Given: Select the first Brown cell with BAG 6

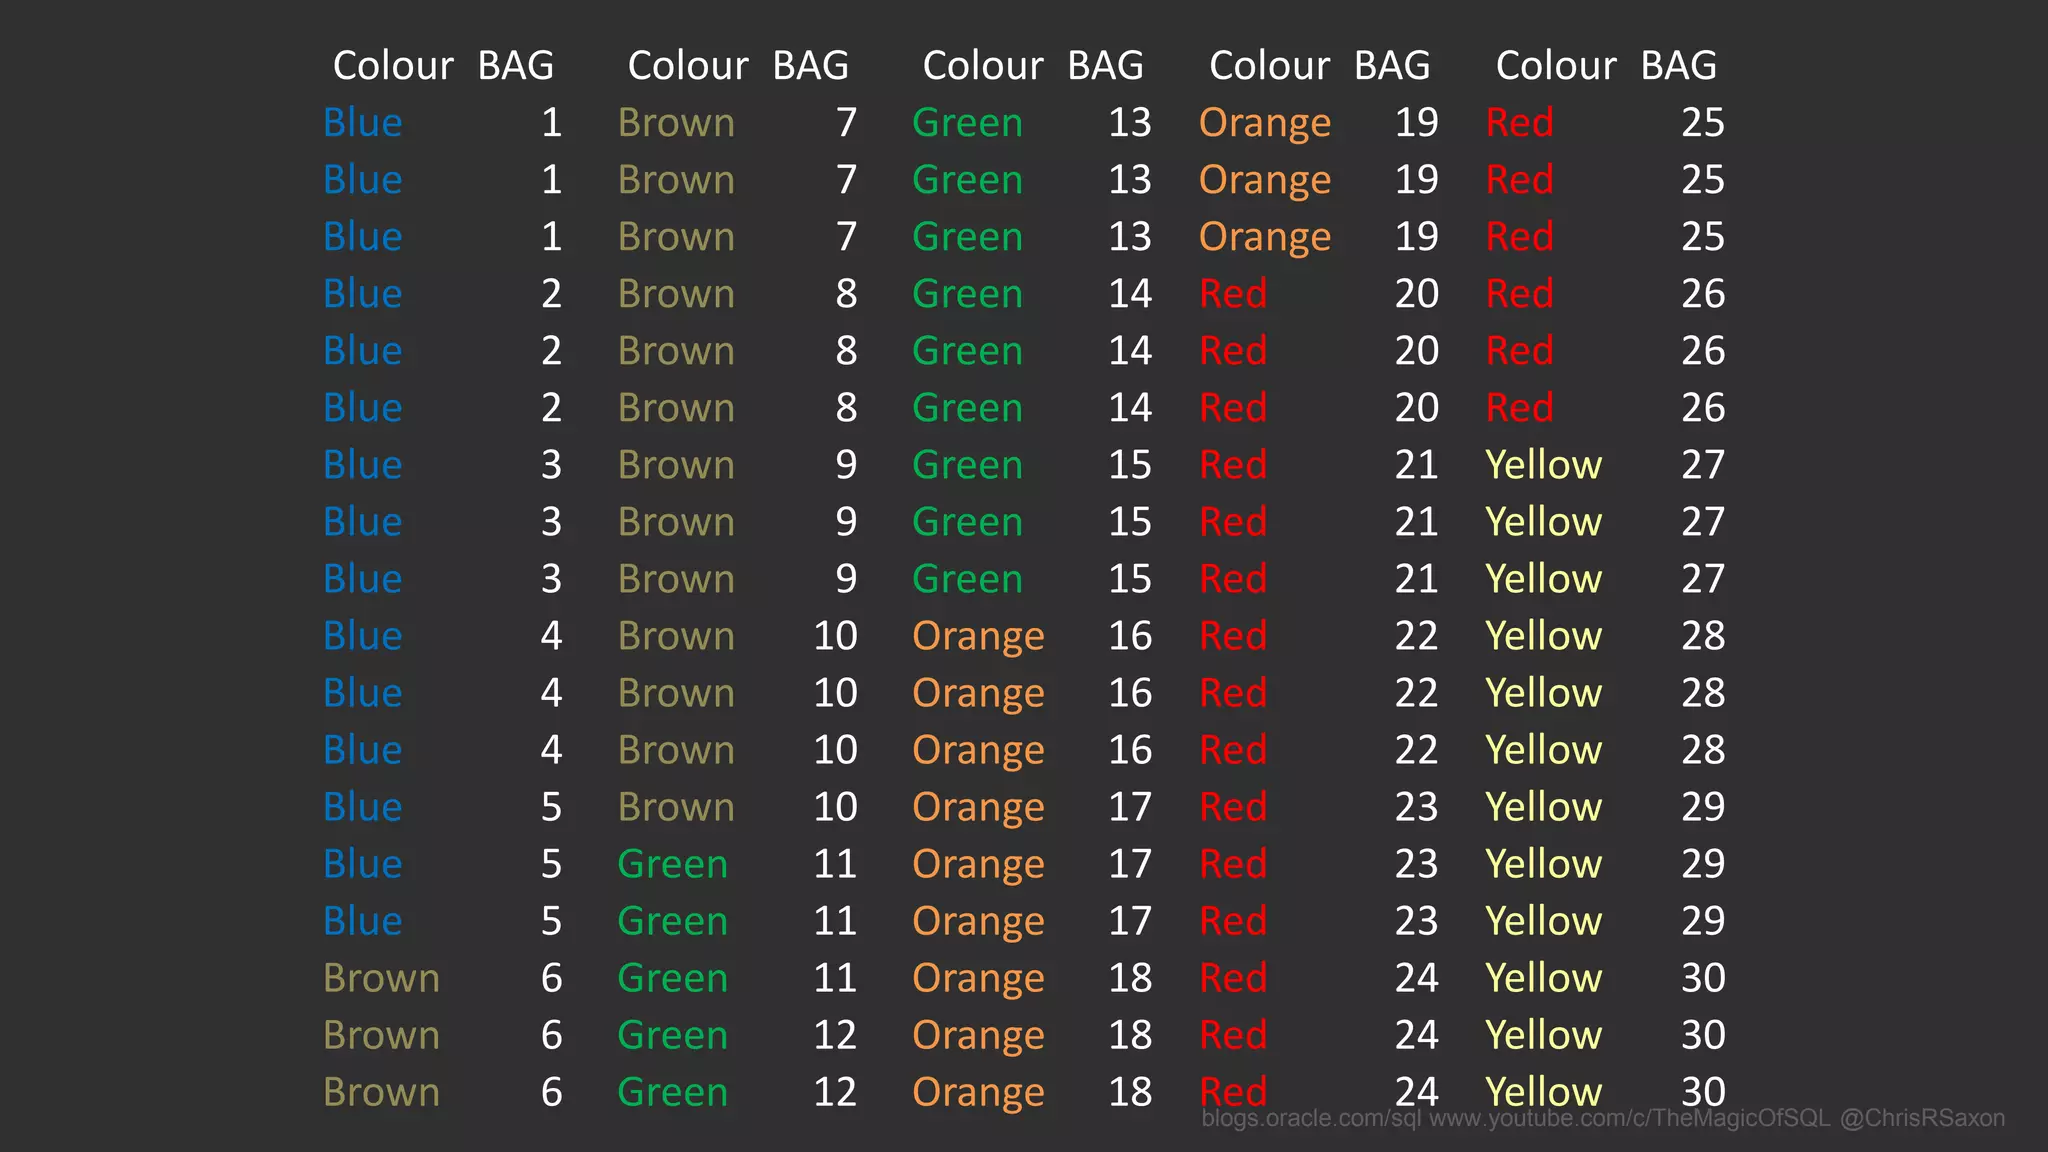Looking at the screenshot, I should [x=382, y=978].
